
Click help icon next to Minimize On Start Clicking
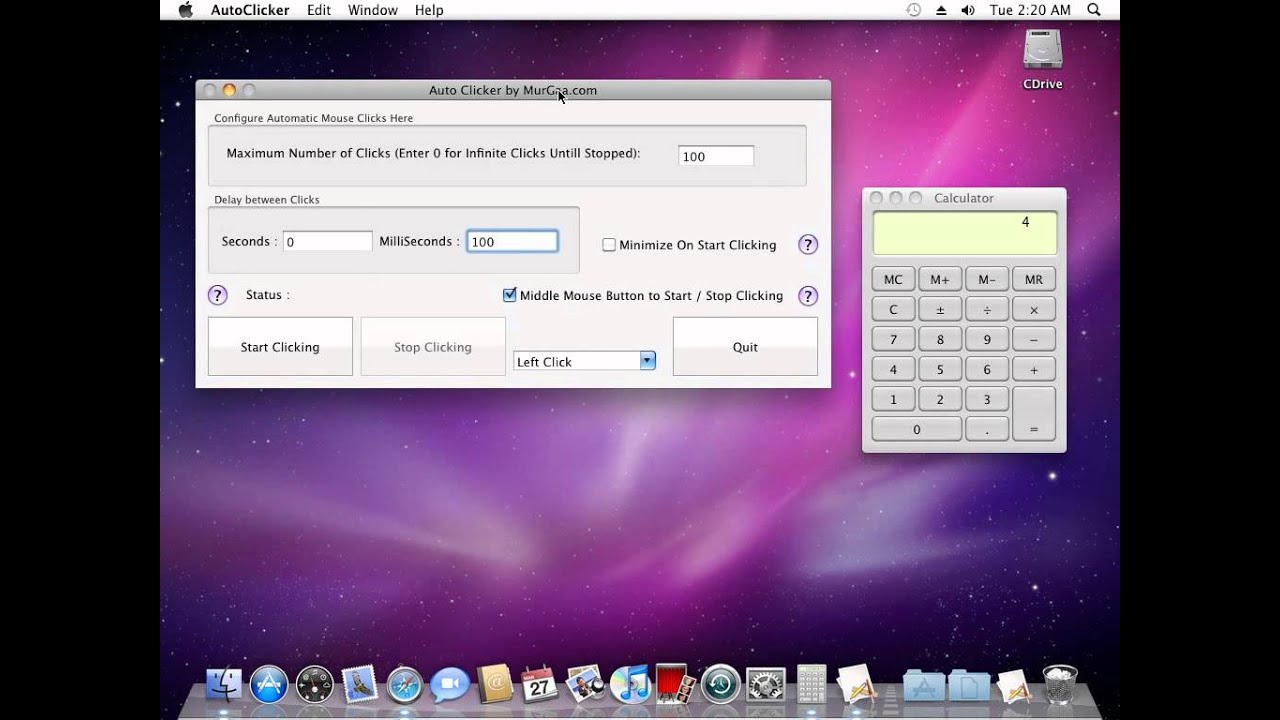808,245
